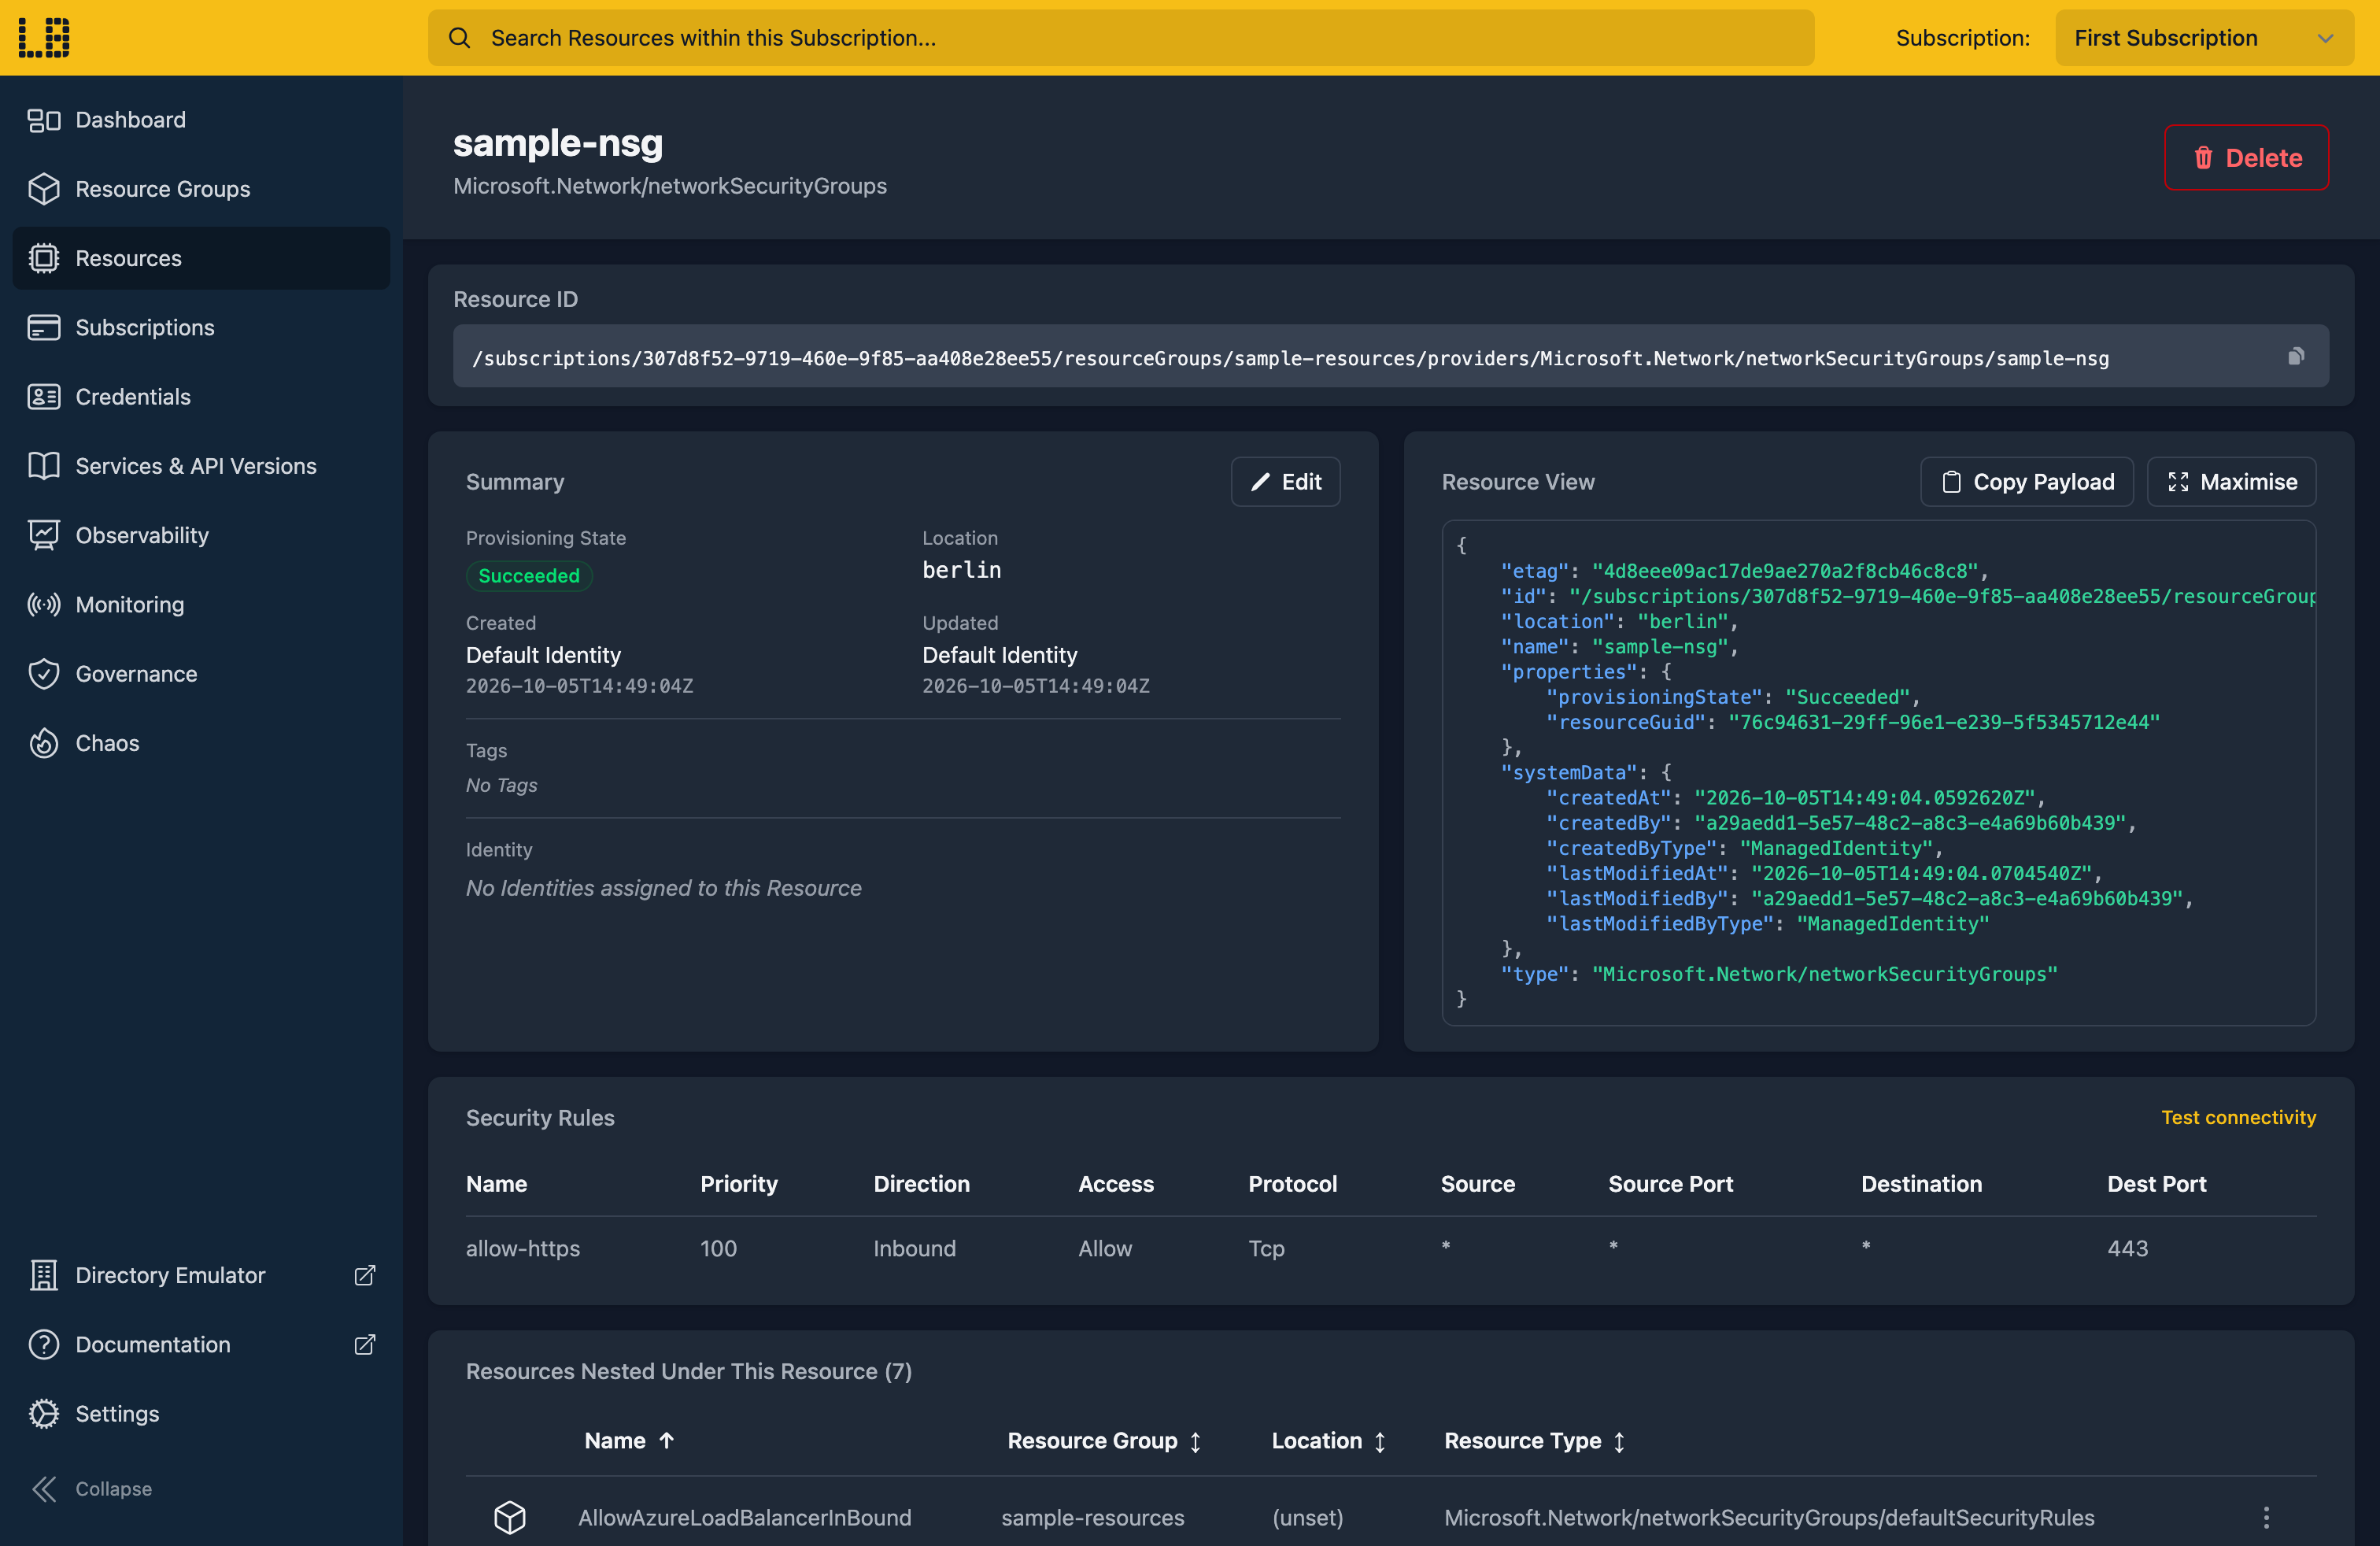Click the Chaos flame icon
This screenshot has height=1546, width=2380.
point(44,743)
